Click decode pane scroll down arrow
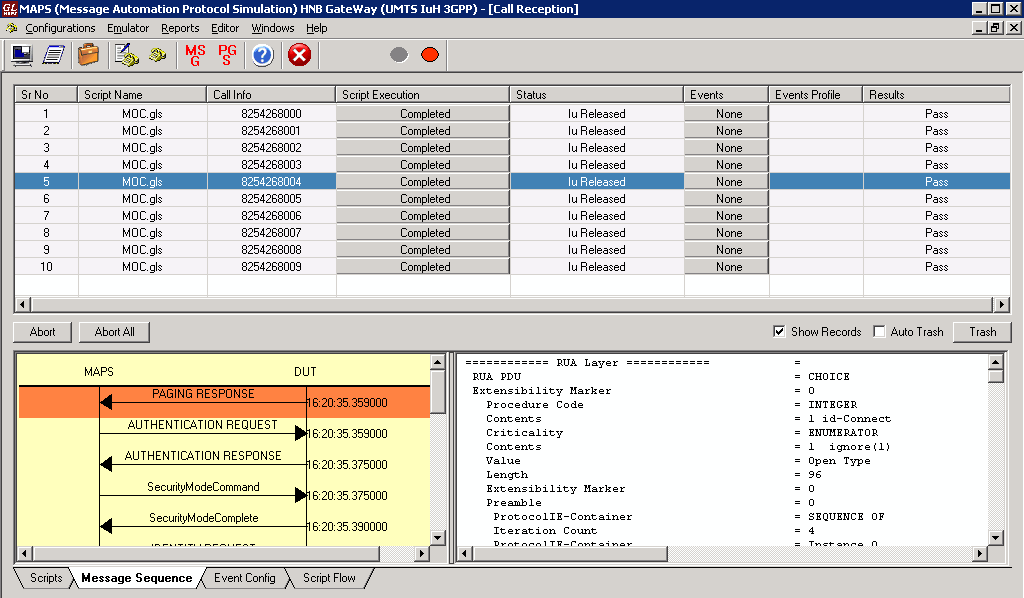The height and width of the screenshot is (598, 1024). tap(995, 538)
